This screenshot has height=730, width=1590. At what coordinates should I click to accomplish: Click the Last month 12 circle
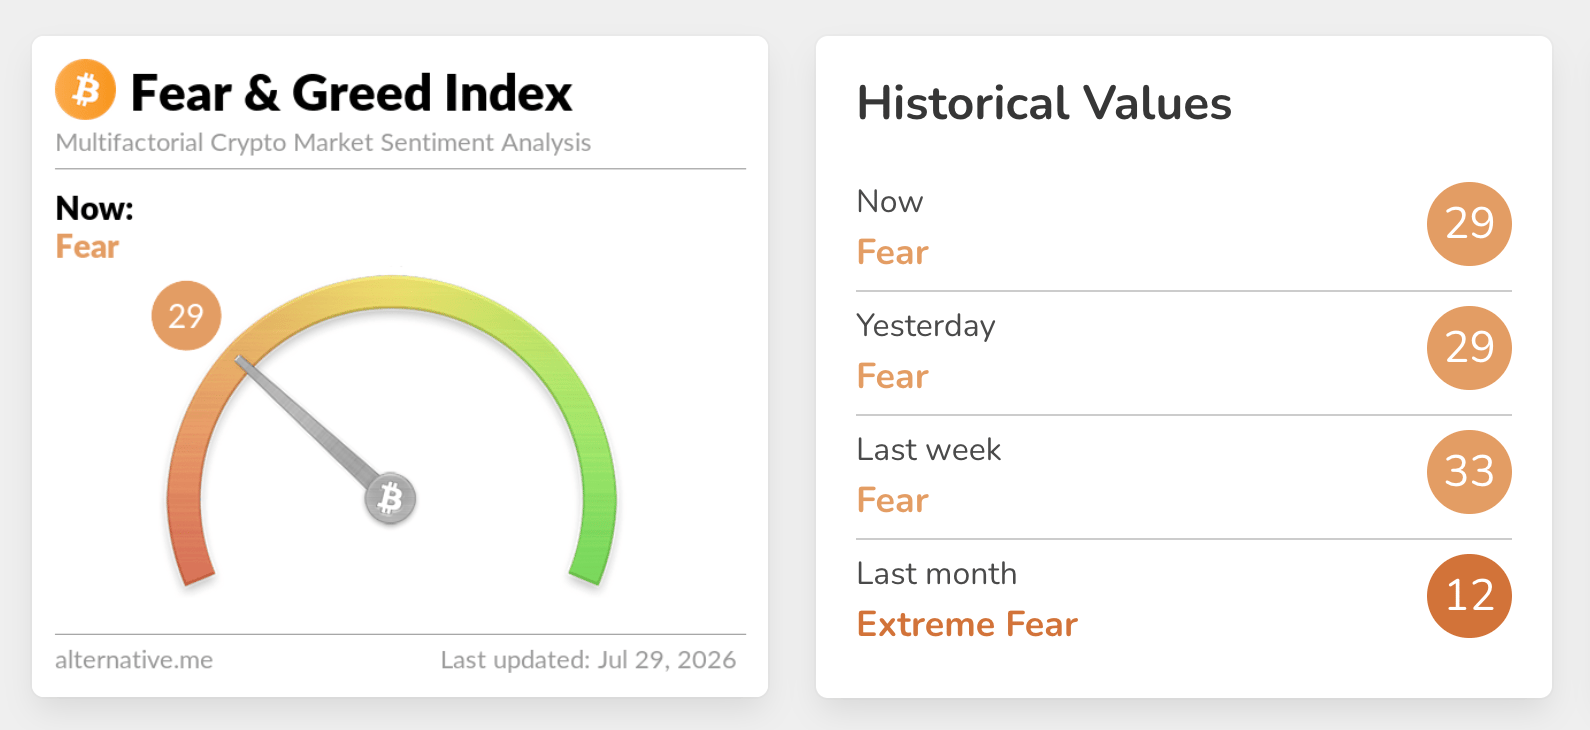(x=1469, y=596)
